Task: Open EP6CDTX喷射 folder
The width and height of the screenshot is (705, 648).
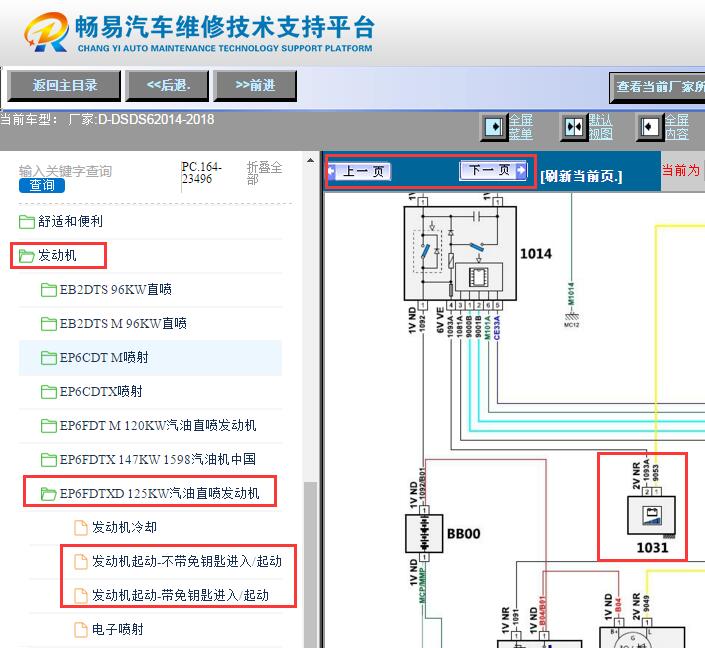Action: click(x=101, y=391)
